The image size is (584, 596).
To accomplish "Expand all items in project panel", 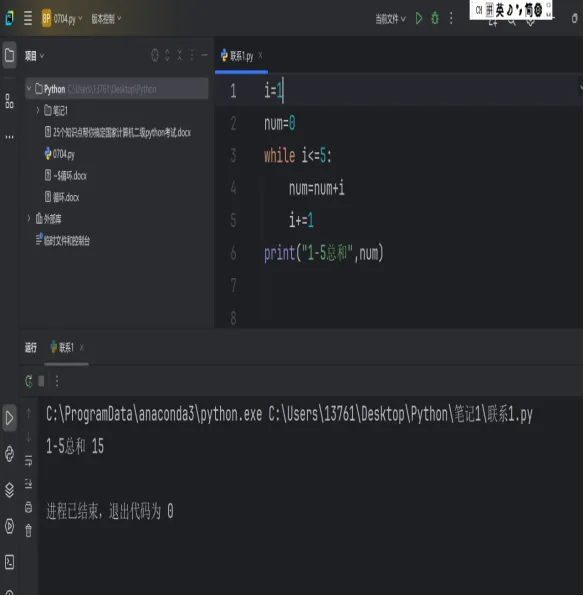I will coord(167,55).
